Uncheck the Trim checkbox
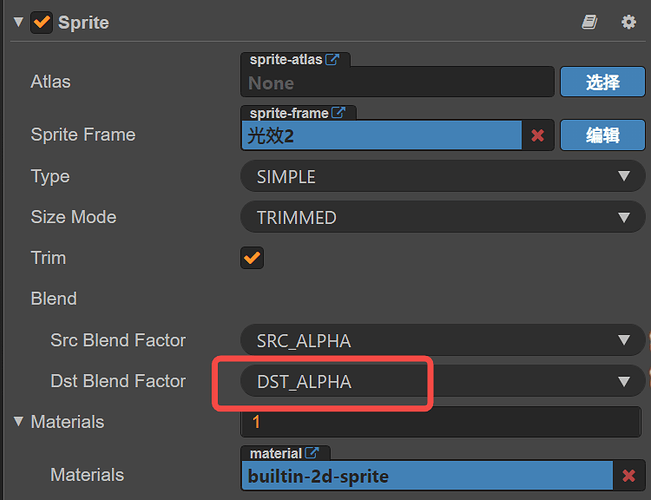The height and width of the screenshot is (500, 651). [x=252, y=258]
